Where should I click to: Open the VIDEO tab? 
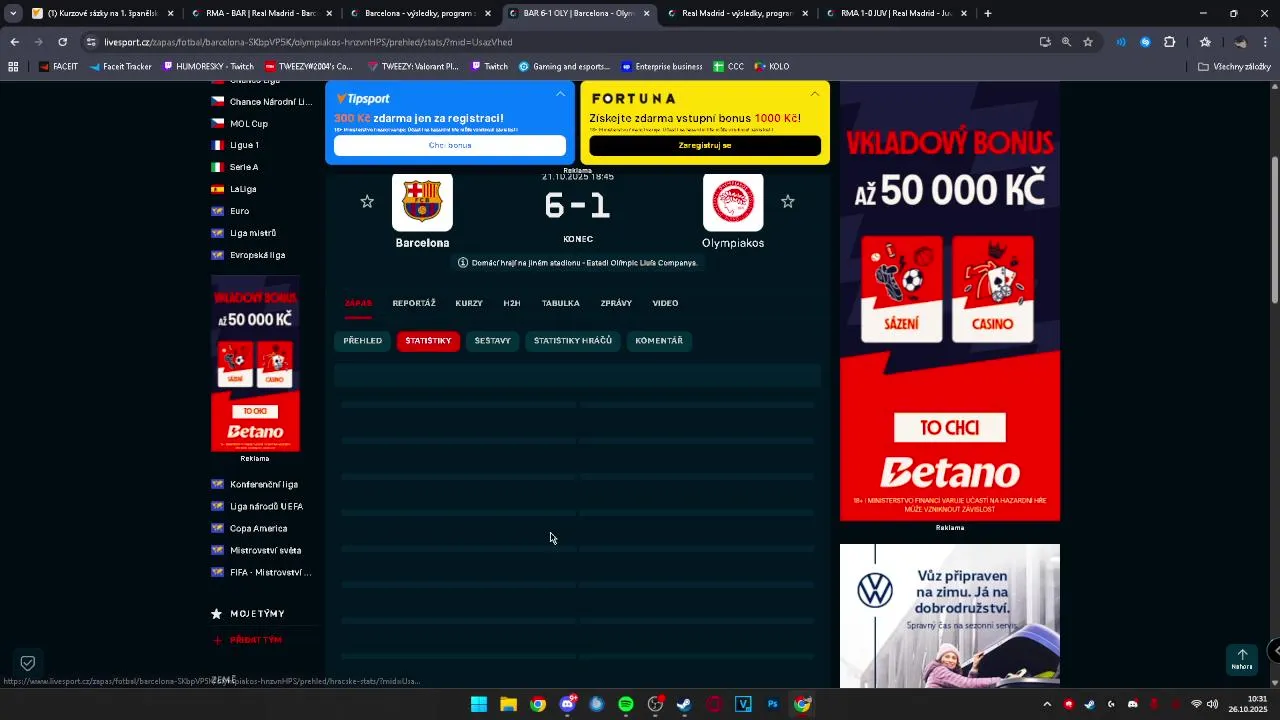pos(665,303)
